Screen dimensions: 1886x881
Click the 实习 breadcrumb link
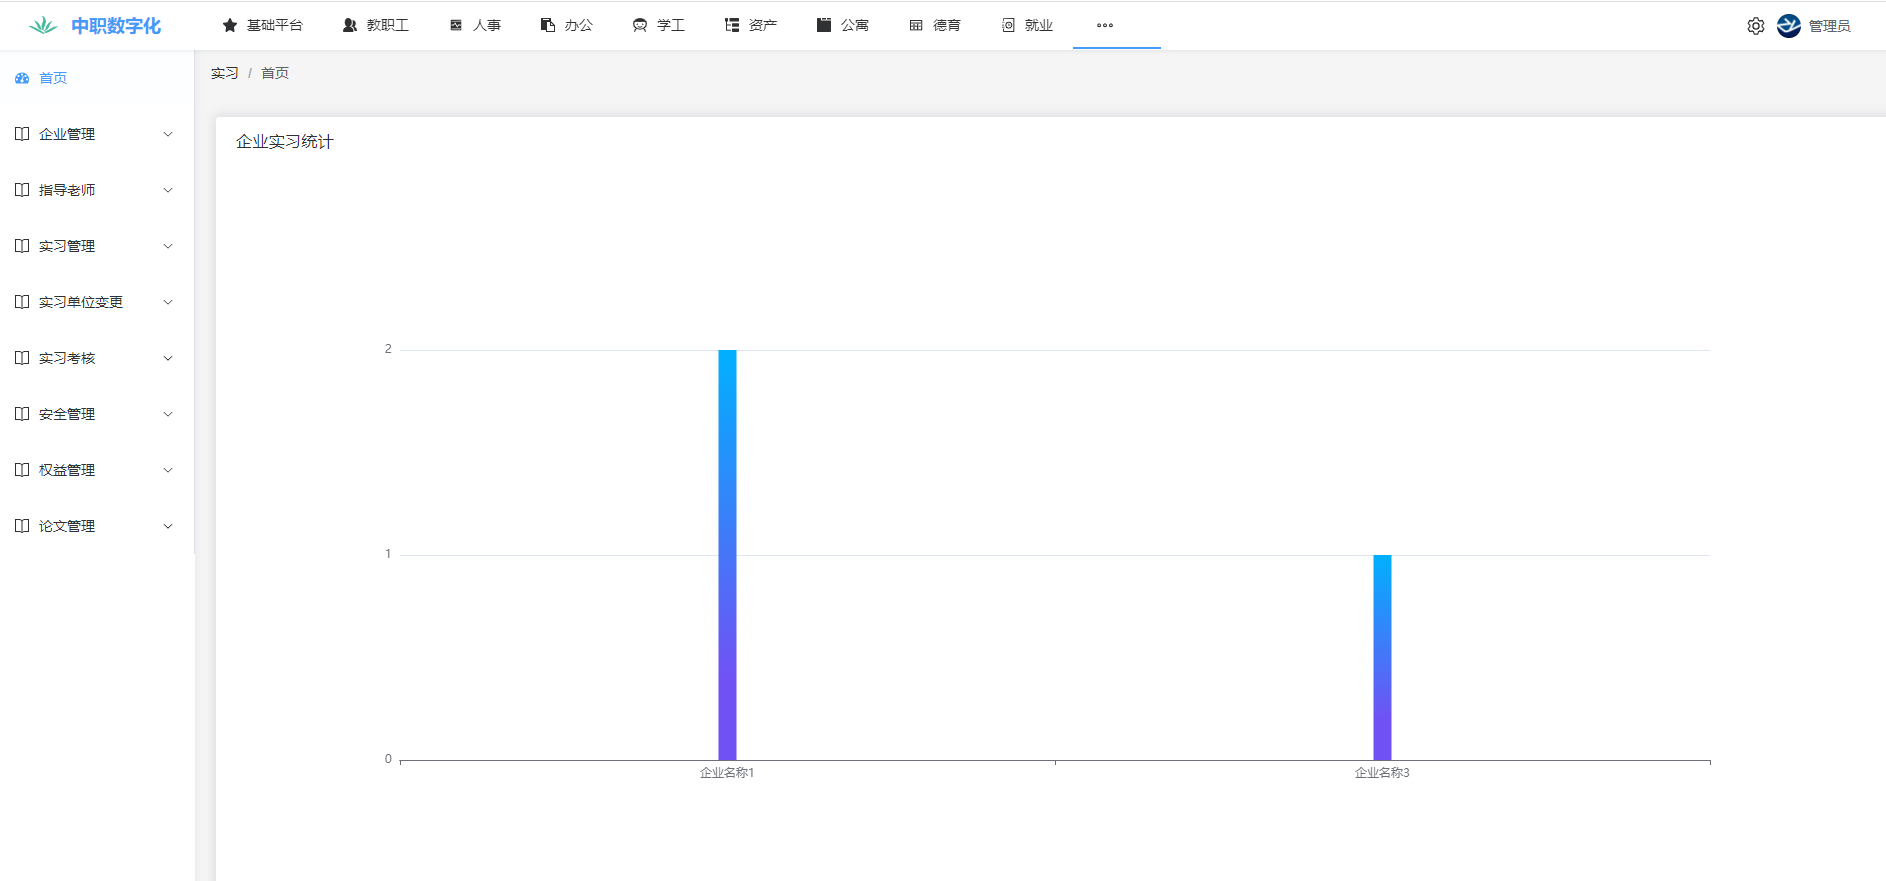click(224, 73)
